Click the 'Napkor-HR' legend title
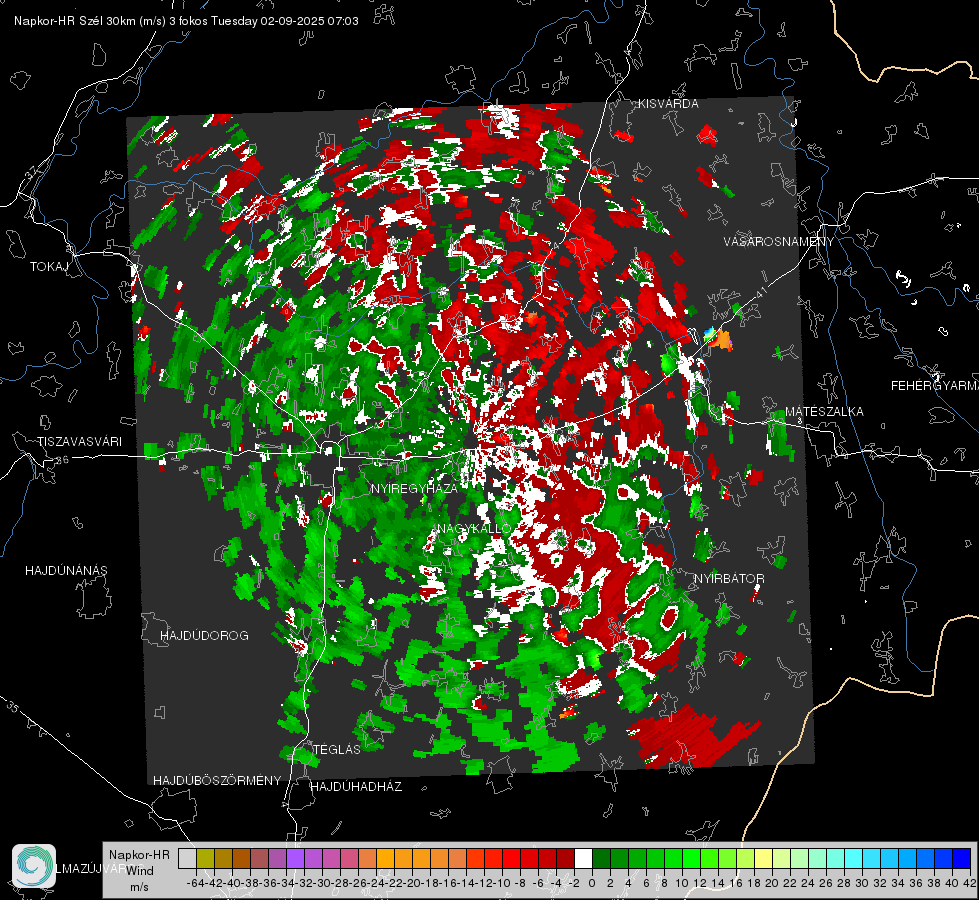 tap(139, 854)
